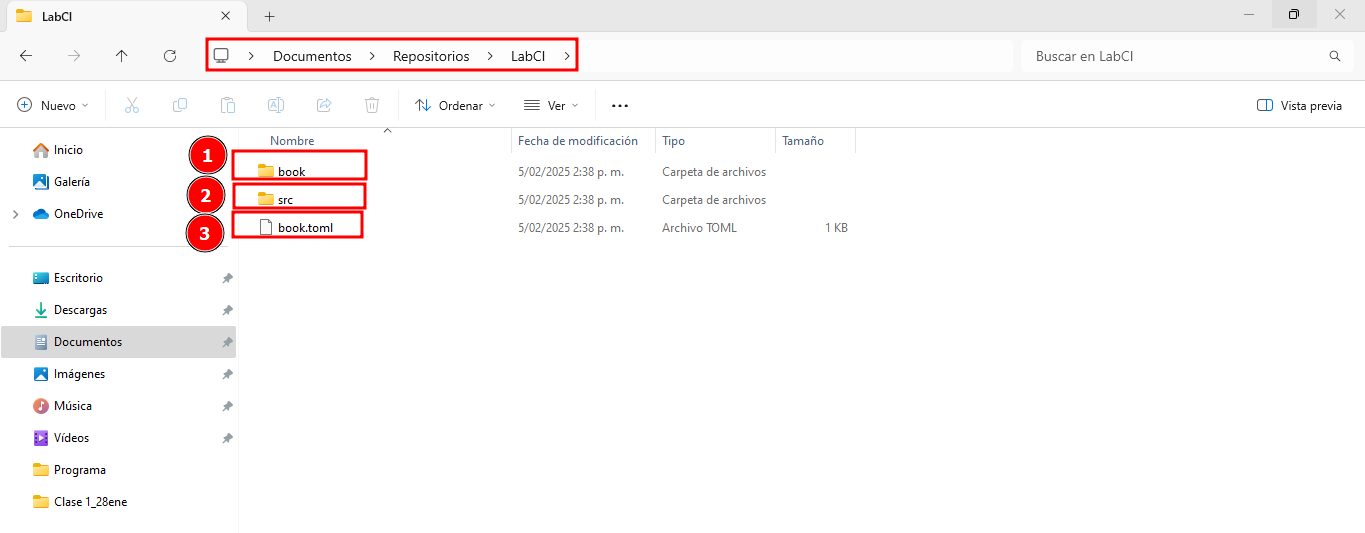Select the book.toml file icon
The image size is (1365, 533).
click(x=265, y=227)
